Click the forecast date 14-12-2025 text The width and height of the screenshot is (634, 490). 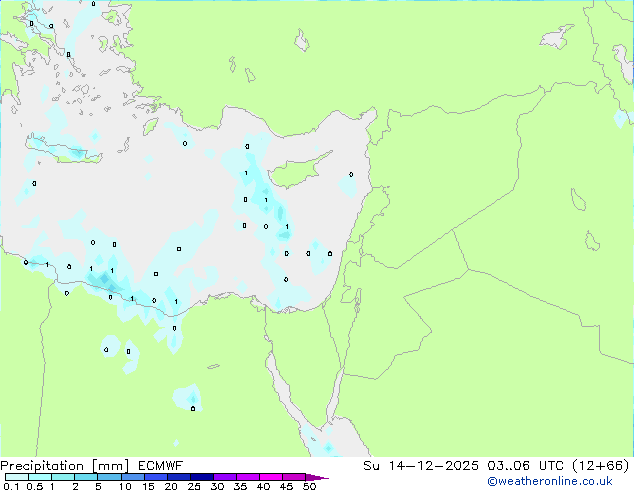tap(434, 466)
